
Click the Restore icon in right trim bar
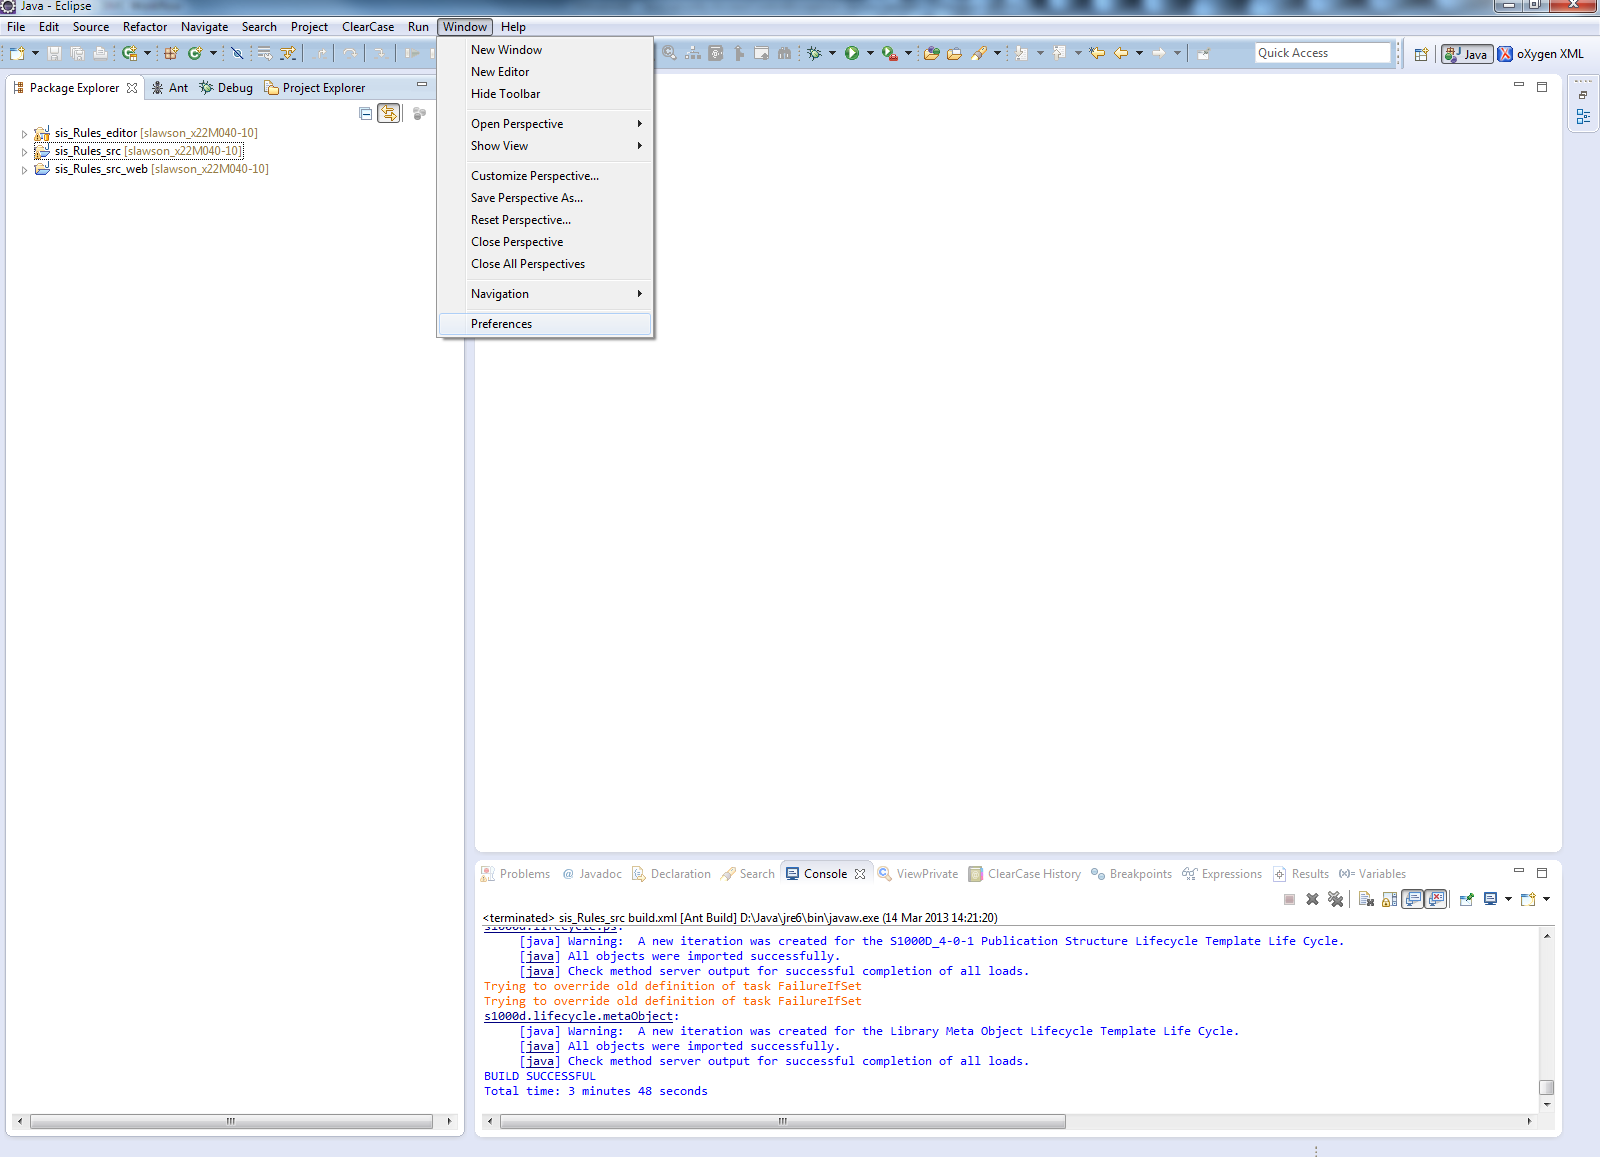point(1583,95)
